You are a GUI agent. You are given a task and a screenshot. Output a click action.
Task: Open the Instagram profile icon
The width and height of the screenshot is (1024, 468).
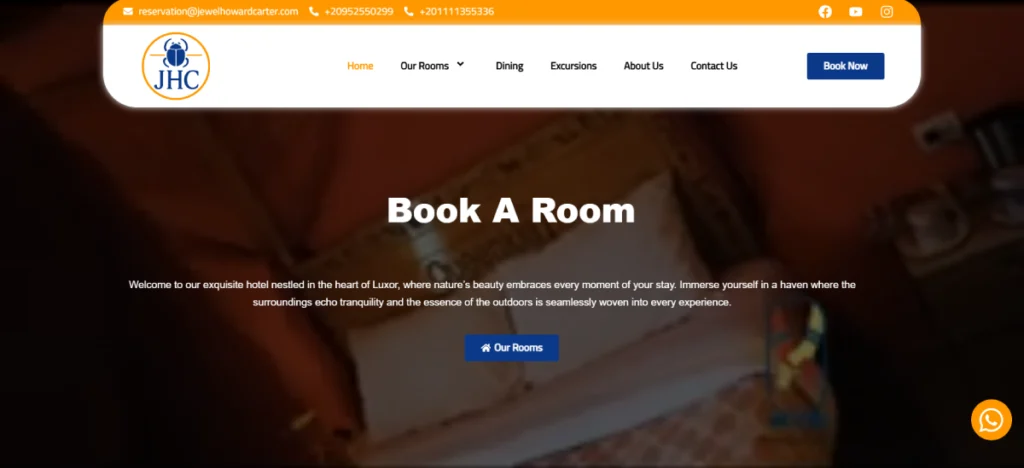(886, 12)
